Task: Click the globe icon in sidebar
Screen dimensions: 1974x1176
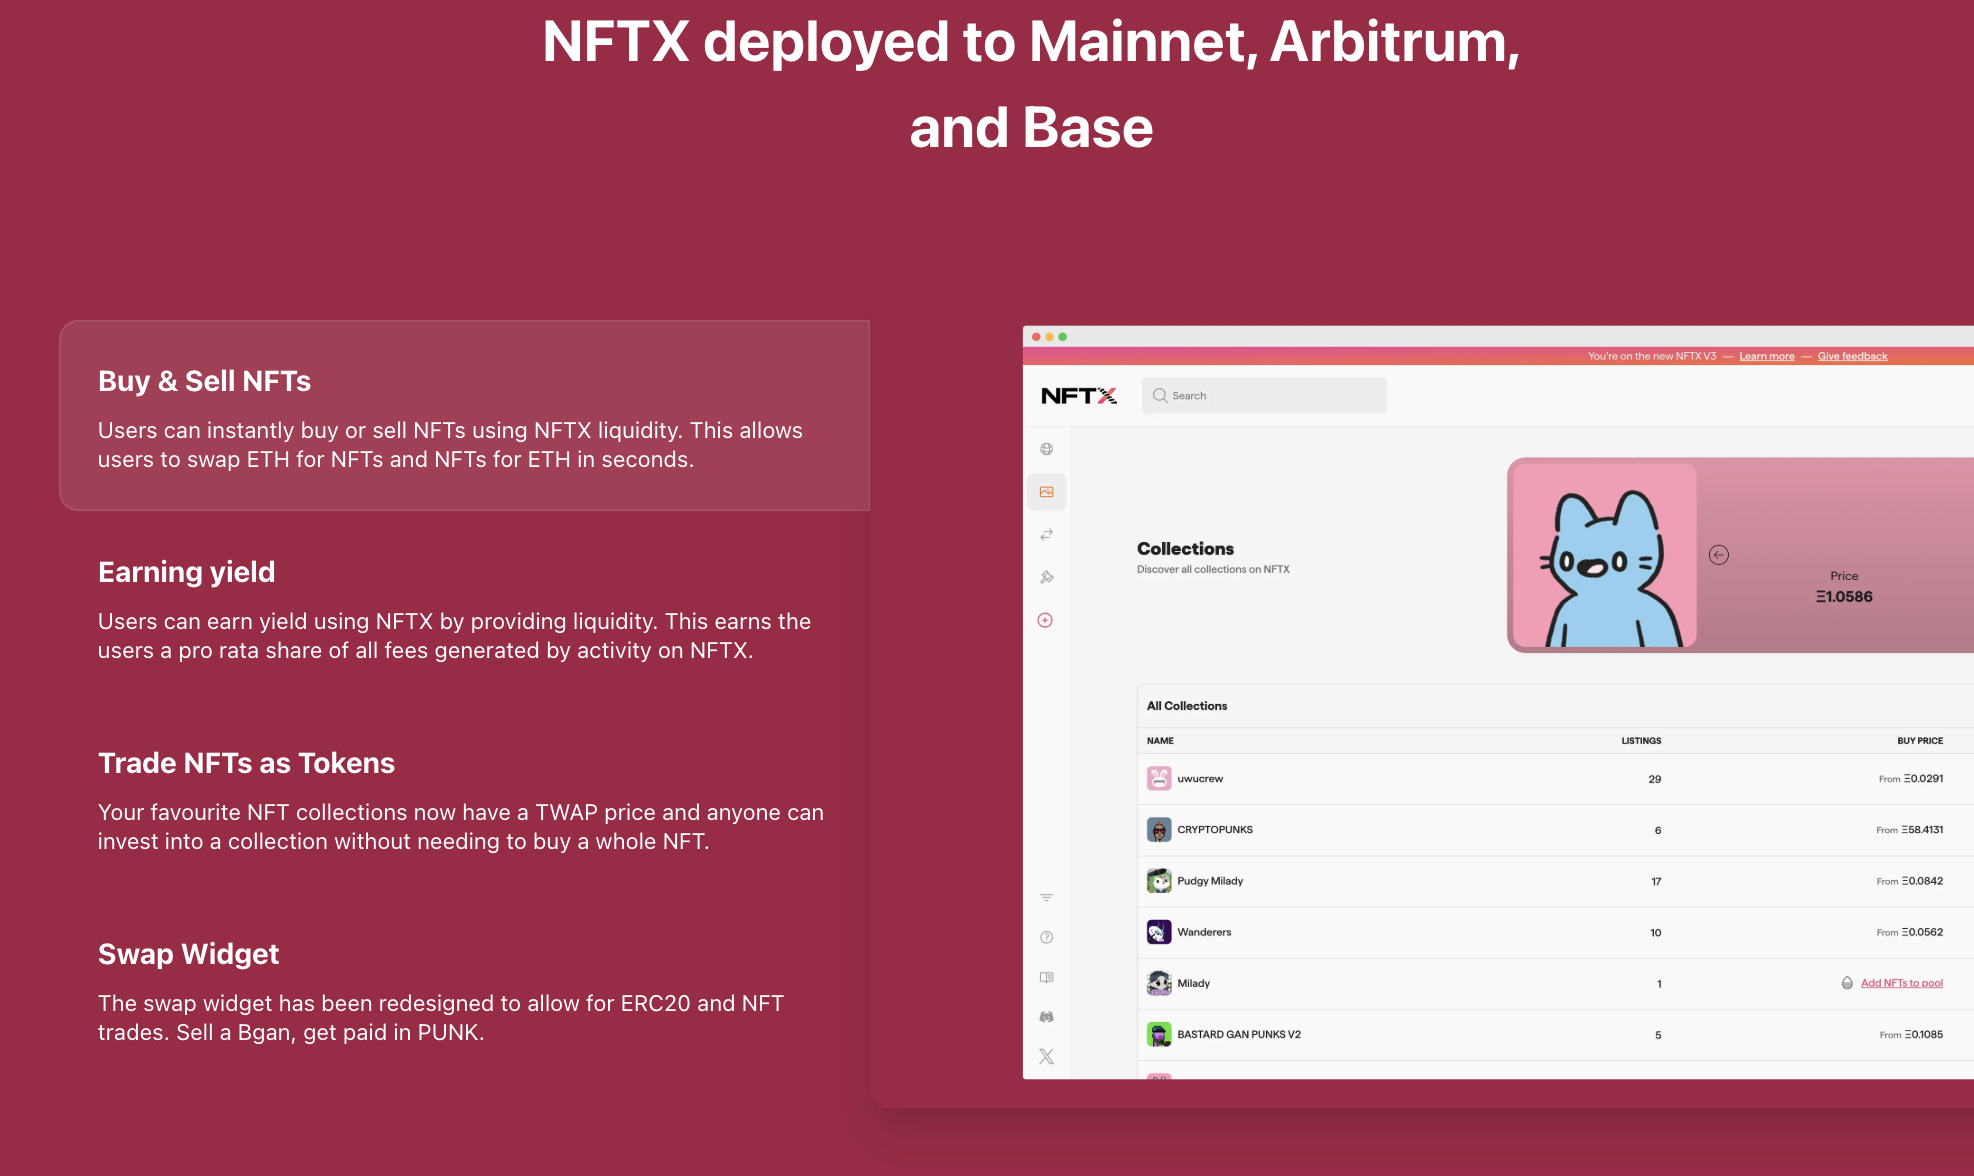Action: (1046, 449)
